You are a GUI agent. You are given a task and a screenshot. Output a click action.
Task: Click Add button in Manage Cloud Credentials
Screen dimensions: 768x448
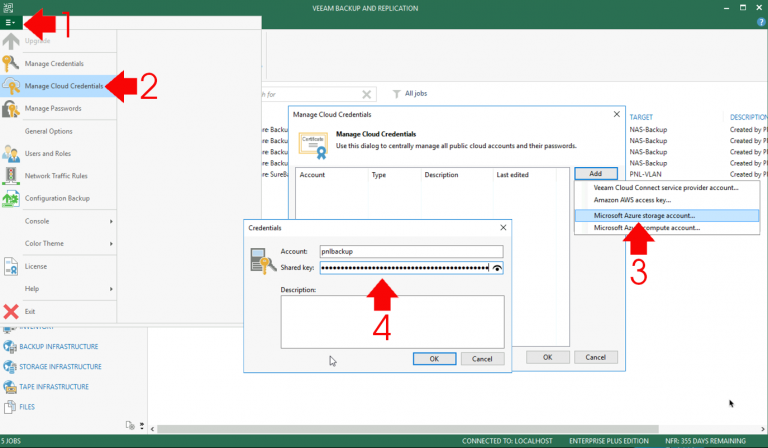(596, 173)
